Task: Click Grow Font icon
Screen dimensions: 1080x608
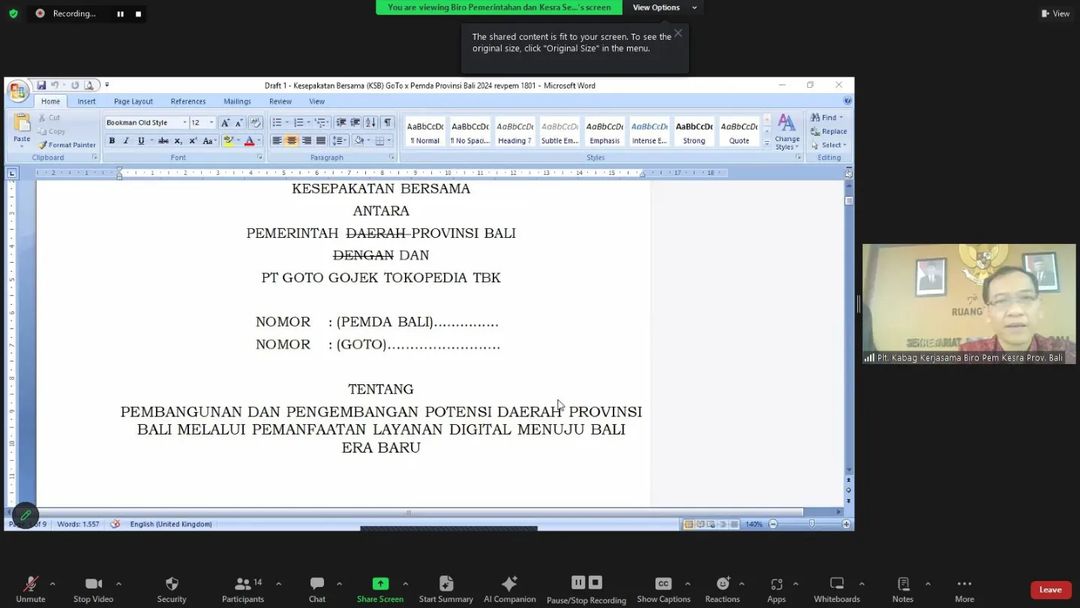Action: click(x=225, y=123)
